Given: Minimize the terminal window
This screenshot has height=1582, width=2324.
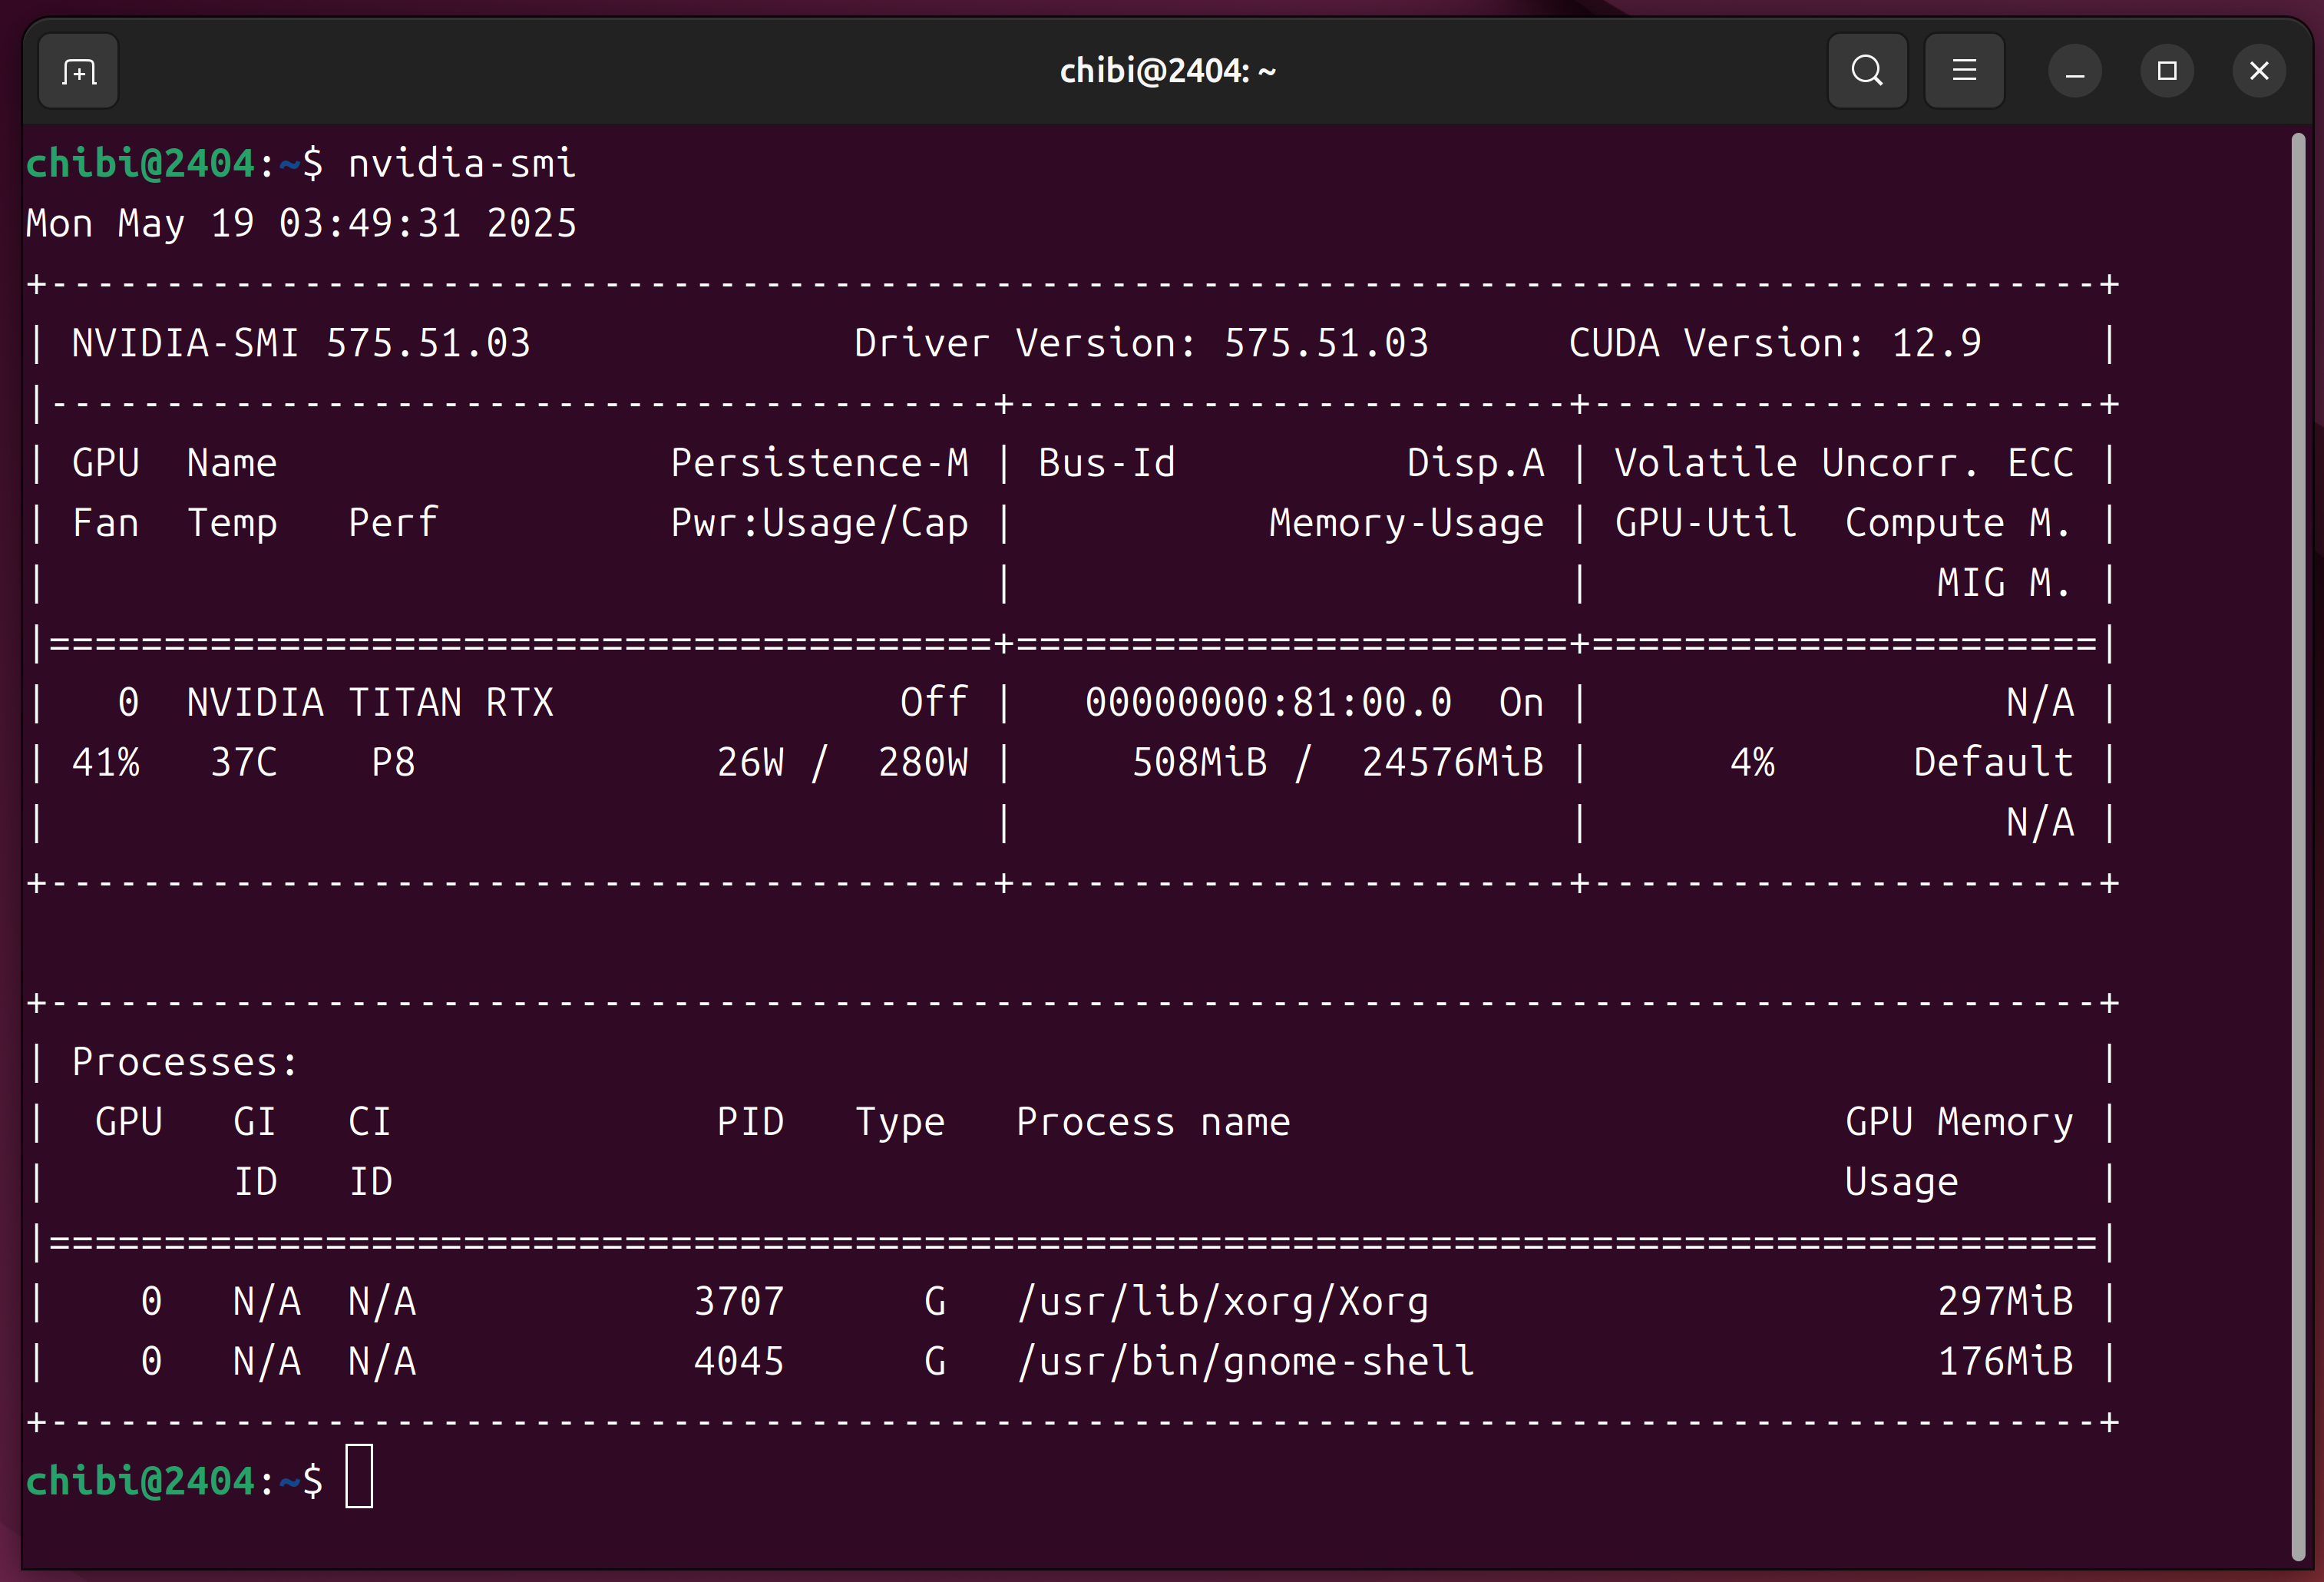Looking at the screenshot, I should [x=2075, y=71].
